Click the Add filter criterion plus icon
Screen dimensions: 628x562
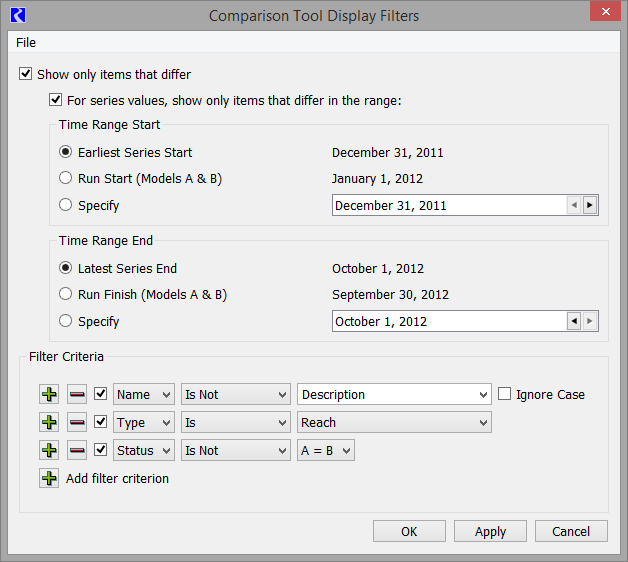pyautogui.click(x=49, y=479)
